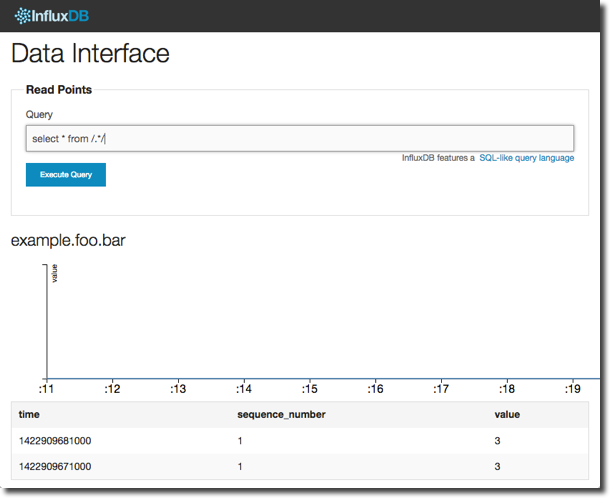
Task: Click the :17 tick on the time axis
Action: (441, 389)
